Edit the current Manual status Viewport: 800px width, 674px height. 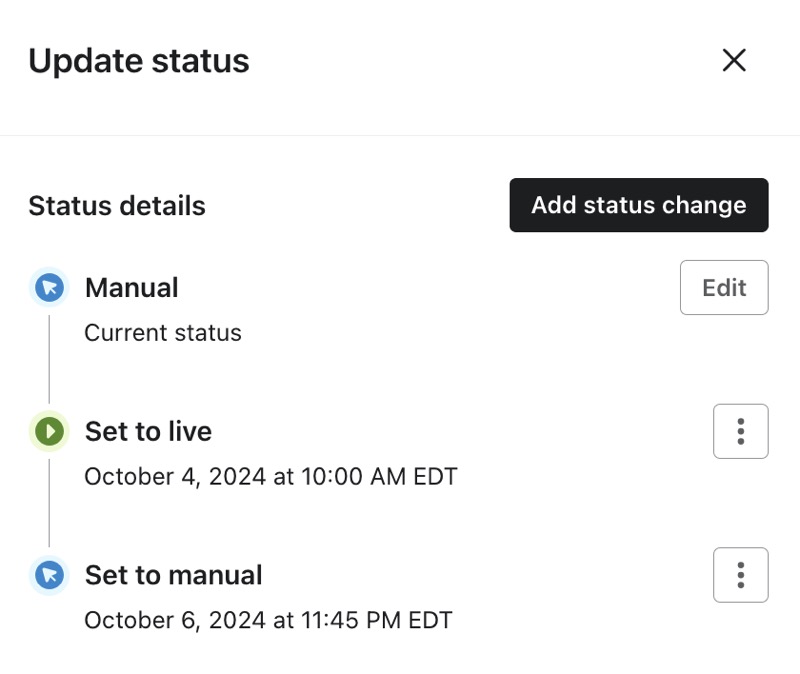(724, 288)
